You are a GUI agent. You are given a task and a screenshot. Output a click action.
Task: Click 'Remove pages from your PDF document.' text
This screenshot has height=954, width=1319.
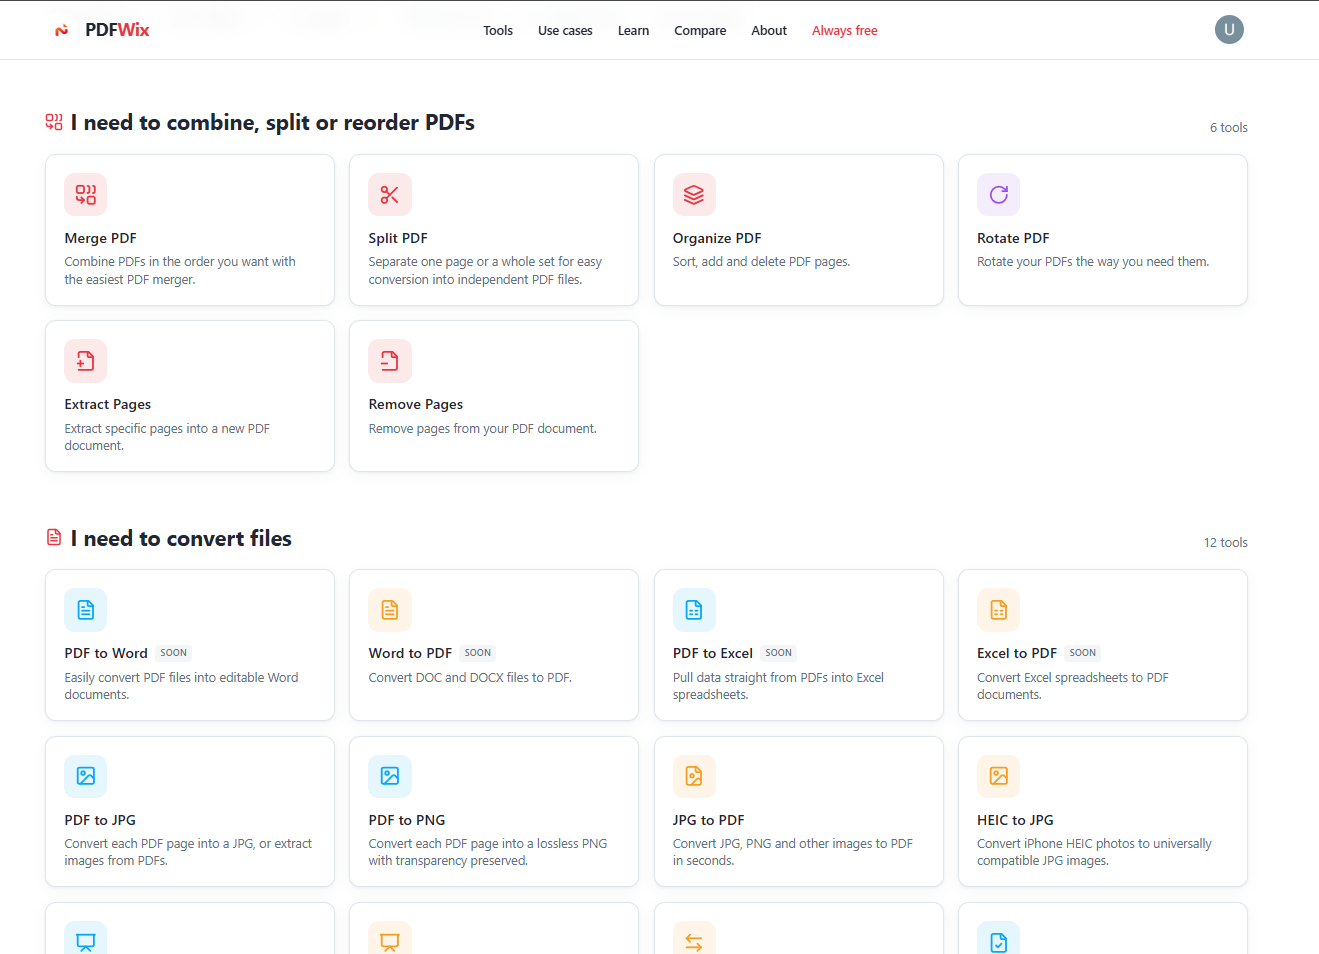tap(483, 429)
